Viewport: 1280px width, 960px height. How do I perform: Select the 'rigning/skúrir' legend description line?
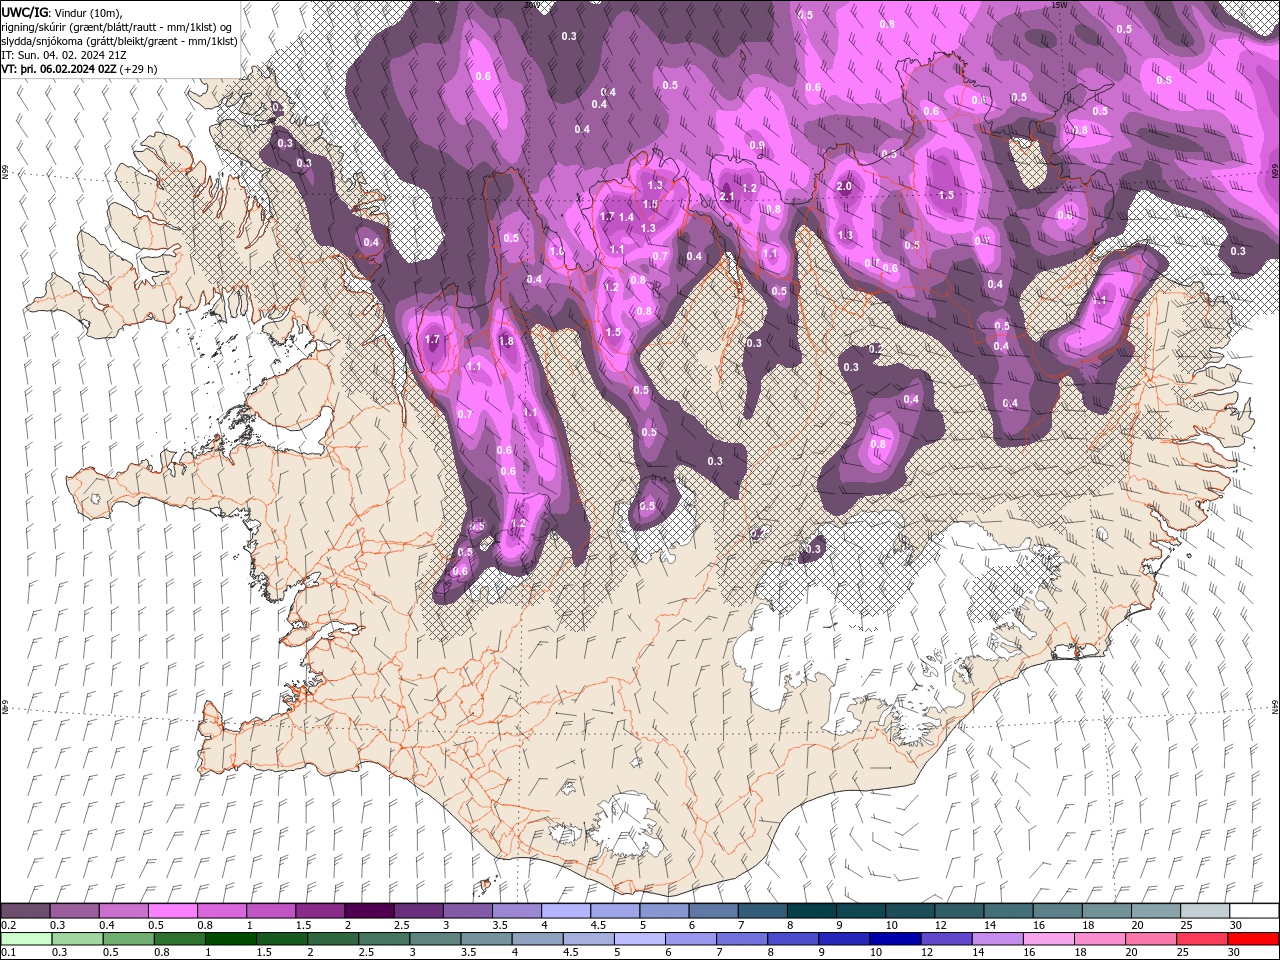118,27
